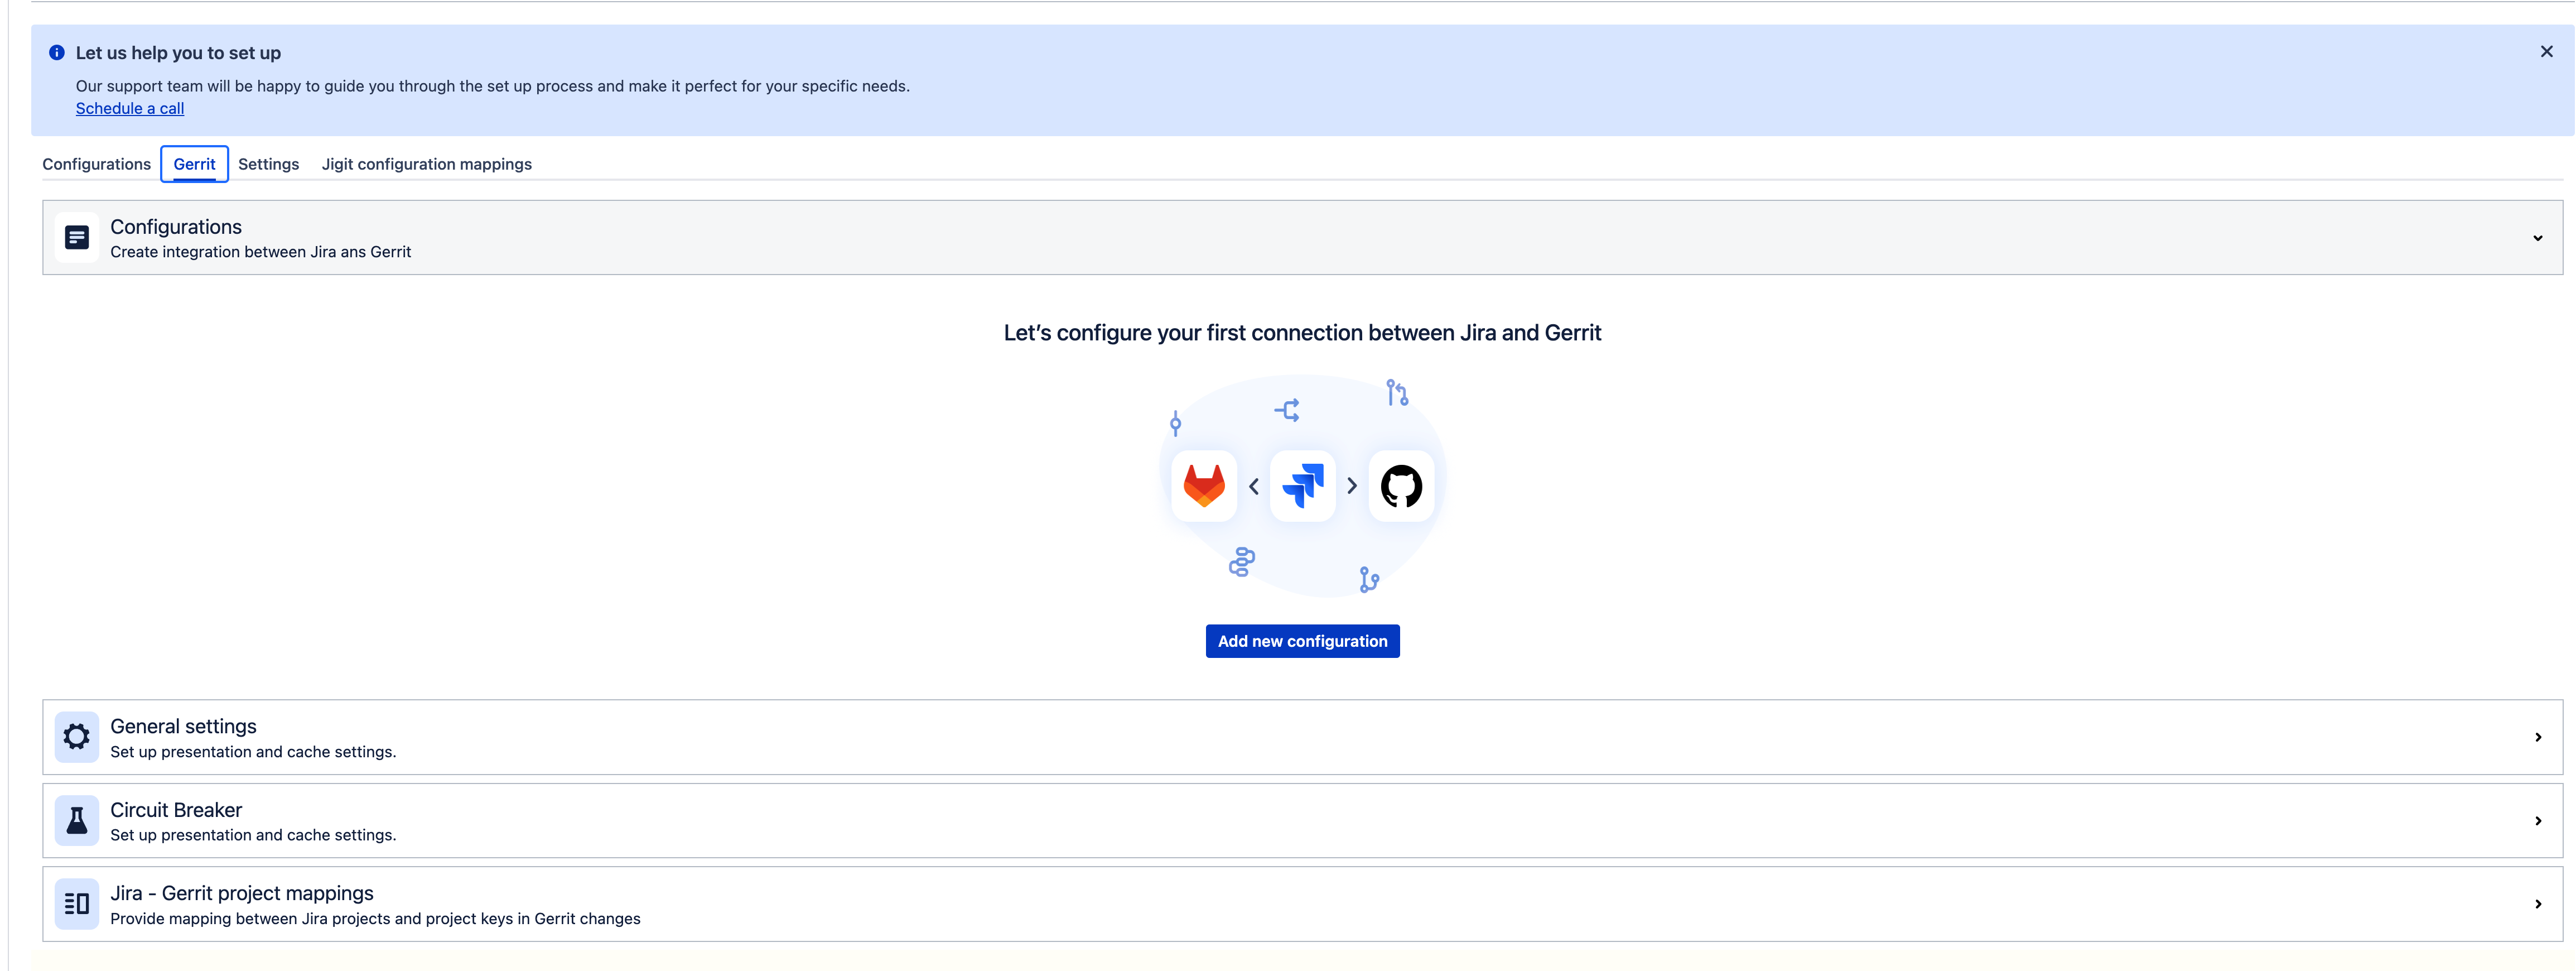Dismiss the setup help banner
The height and width of the screenshot is (971, 2576).
coord(2546,52)
